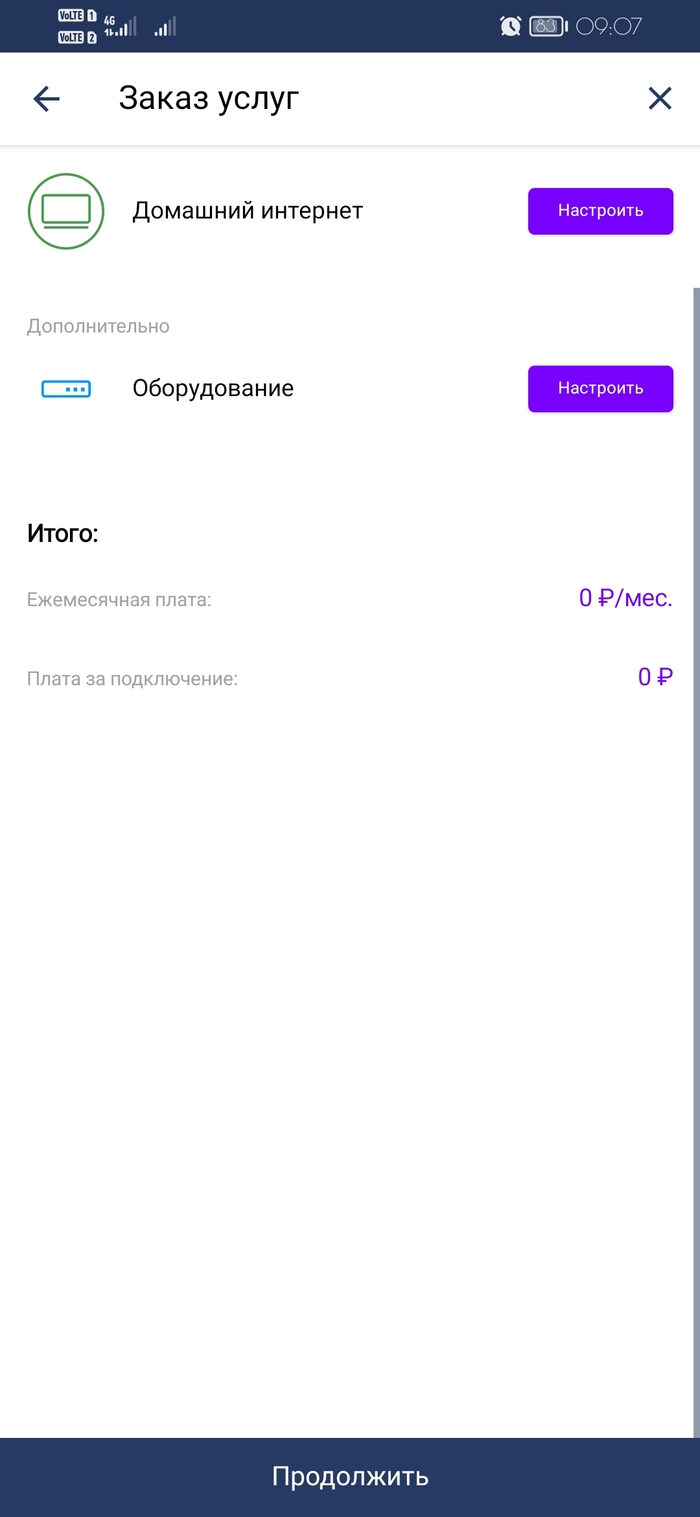Tap the Продолжить button at bottom
700x1517 pixels.
[350, 1477]
